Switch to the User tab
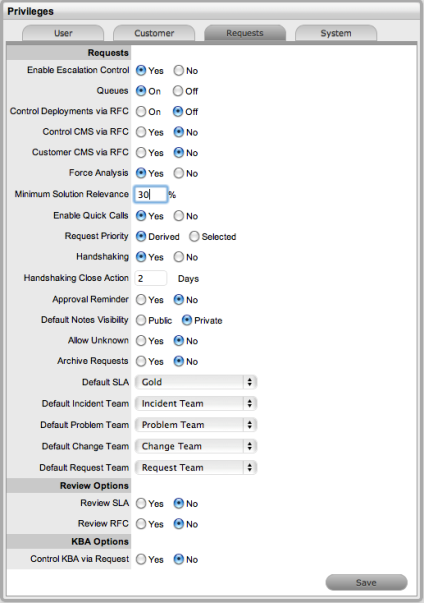Screen dimensions: 424x603 [63, 33]
